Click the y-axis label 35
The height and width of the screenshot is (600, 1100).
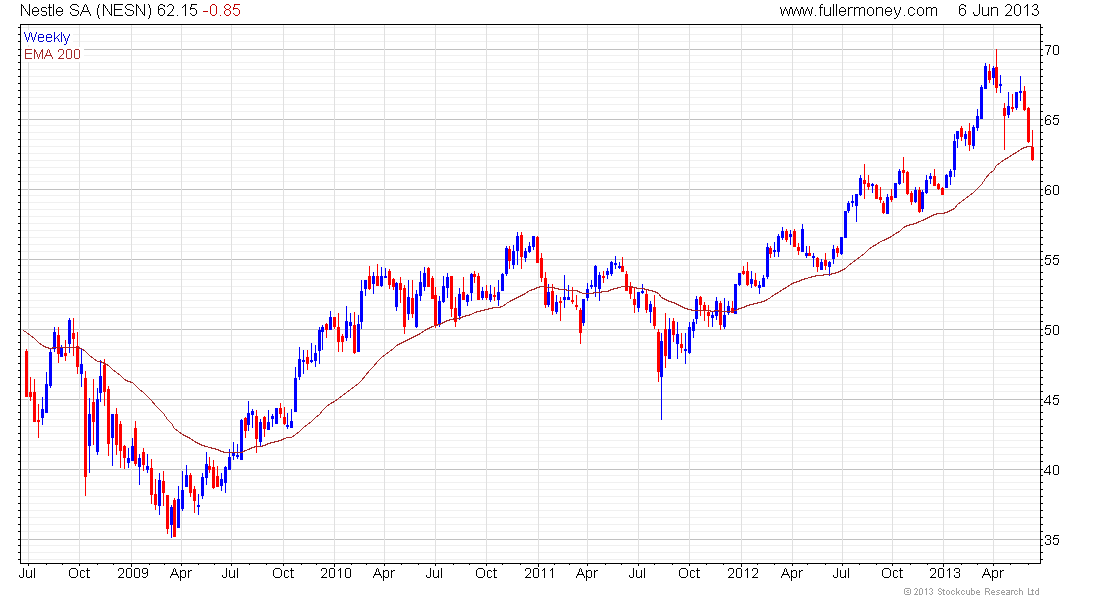coord(1052,540)
